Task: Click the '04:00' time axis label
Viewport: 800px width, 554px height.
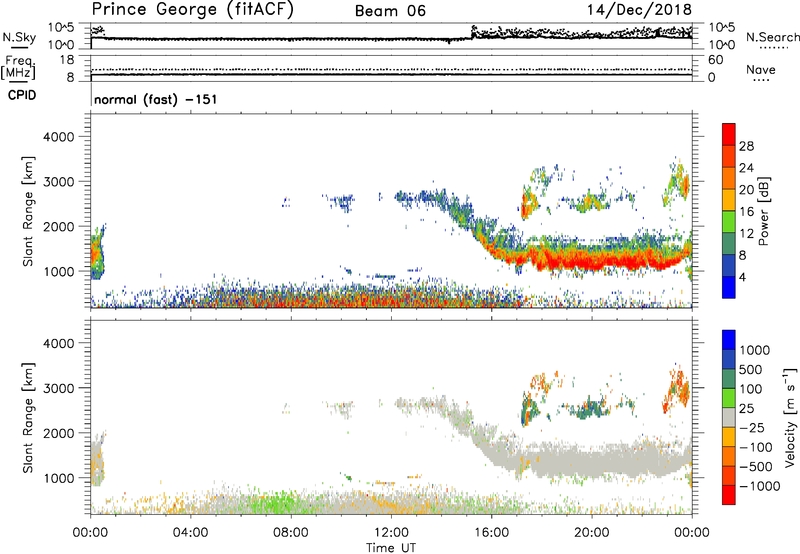Action: click(190, 533)
